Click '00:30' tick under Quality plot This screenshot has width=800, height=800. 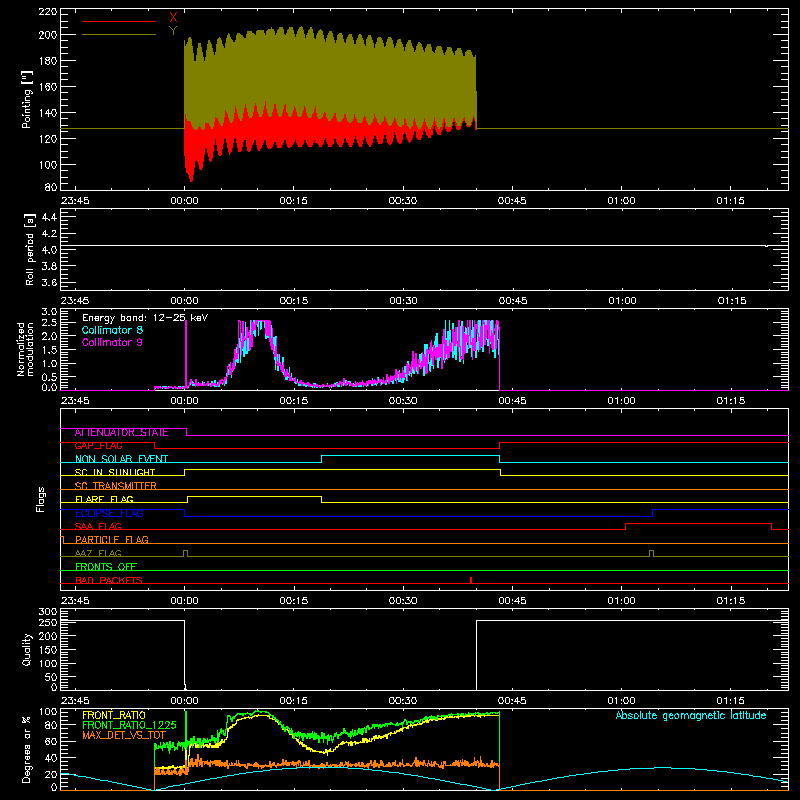click(x=403, y=701)
